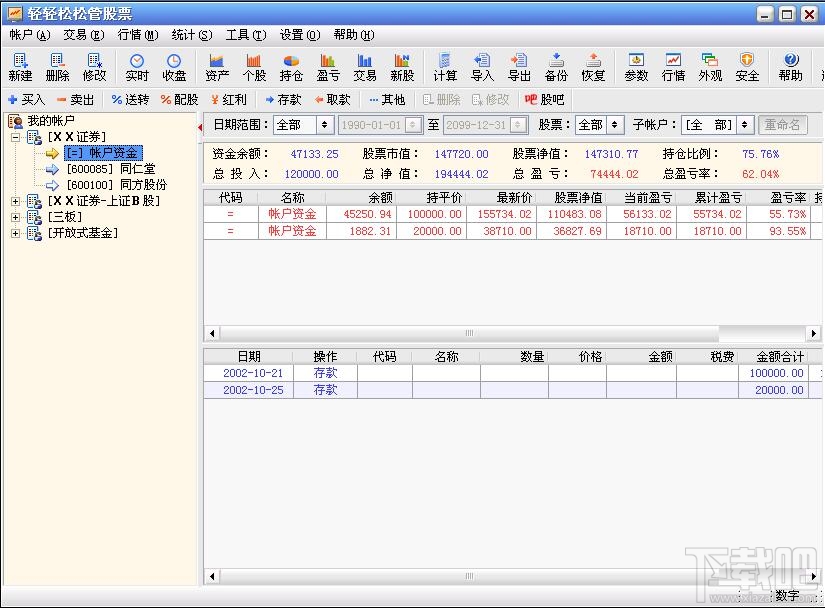Screen dimensions: 825x608
Task: Click upper table horizontal scrollbar thumb
Action: (469, 333)
